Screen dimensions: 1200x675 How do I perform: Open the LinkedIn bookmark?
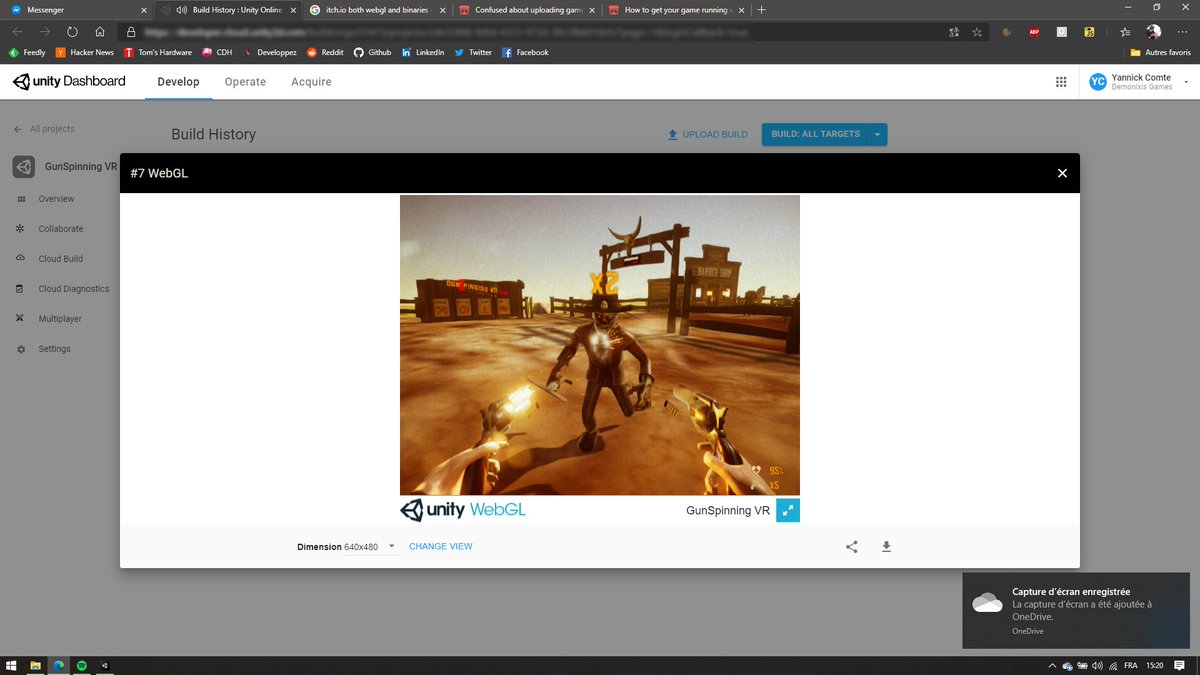tap(423, 52)
